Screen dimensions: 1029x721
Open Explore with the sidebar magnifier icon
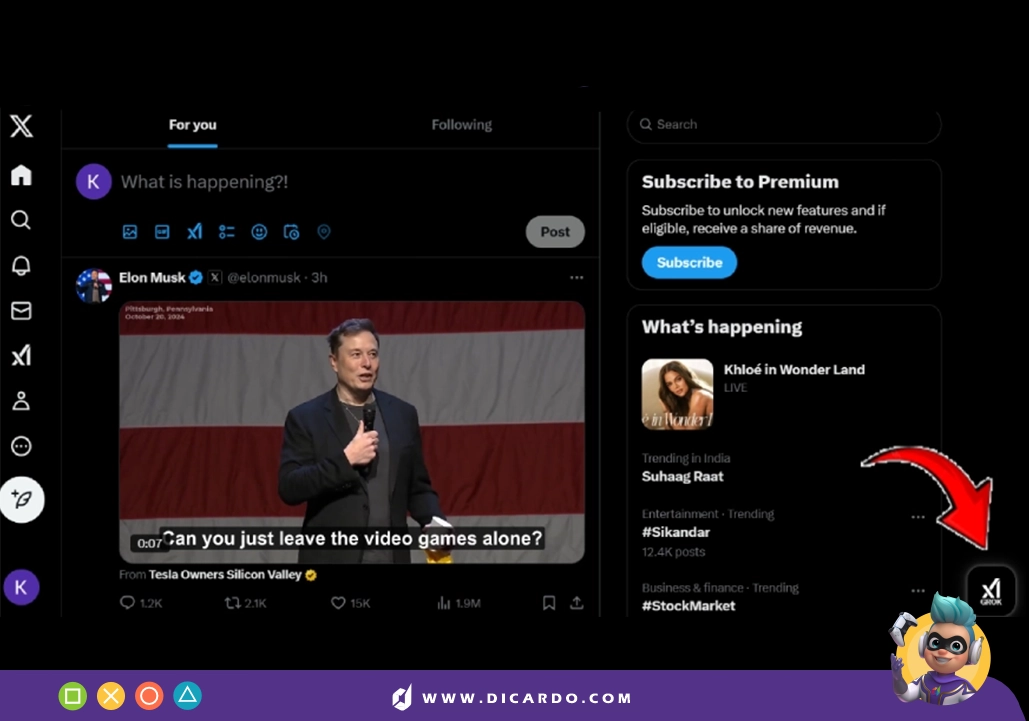tap(21, 220)
